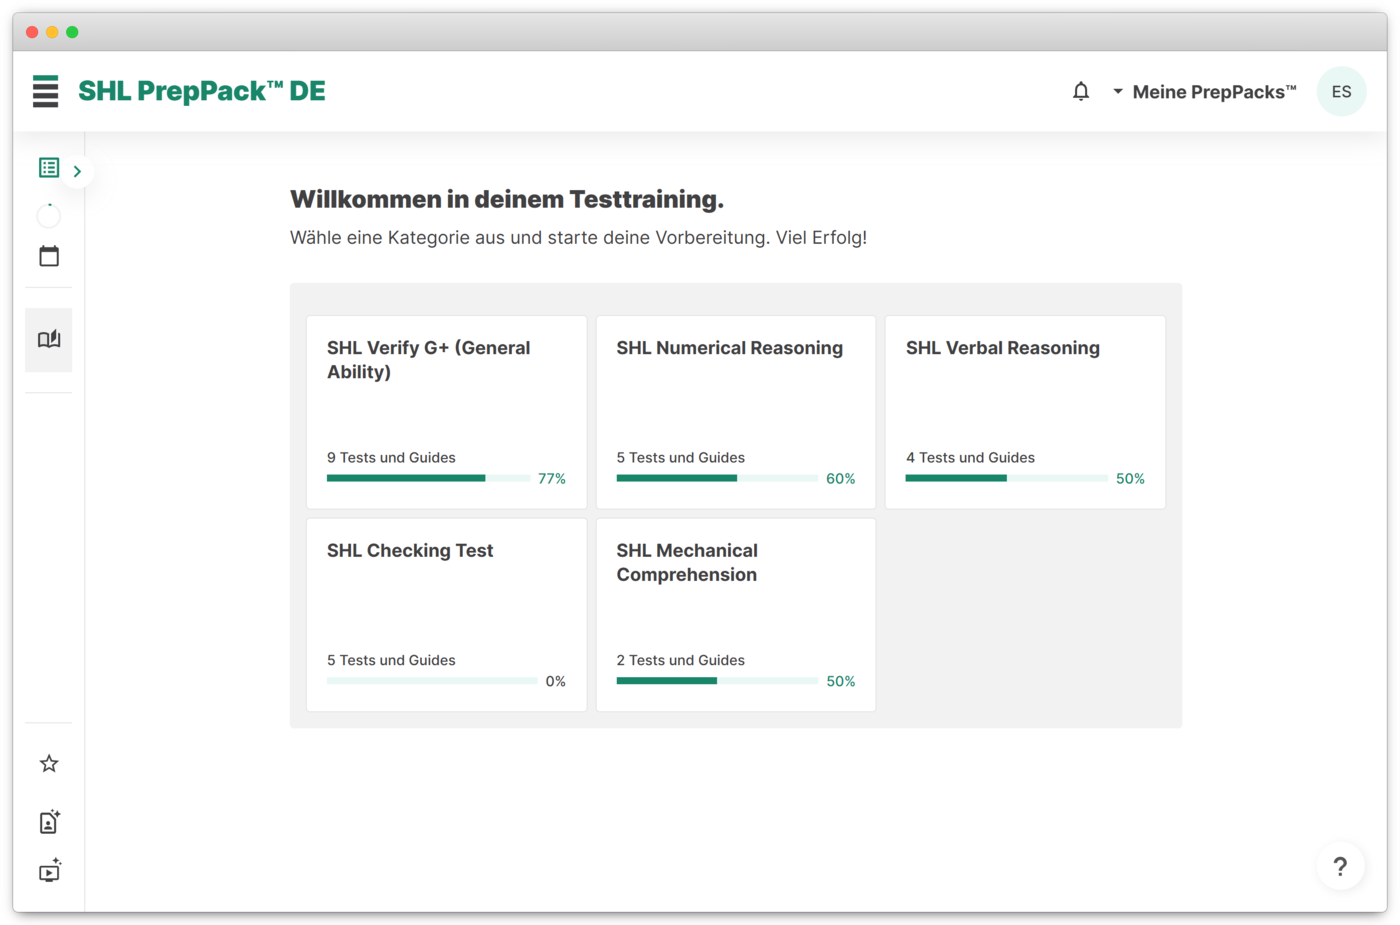
Task: Click the 77% progress bar
Action: (428, 478)
